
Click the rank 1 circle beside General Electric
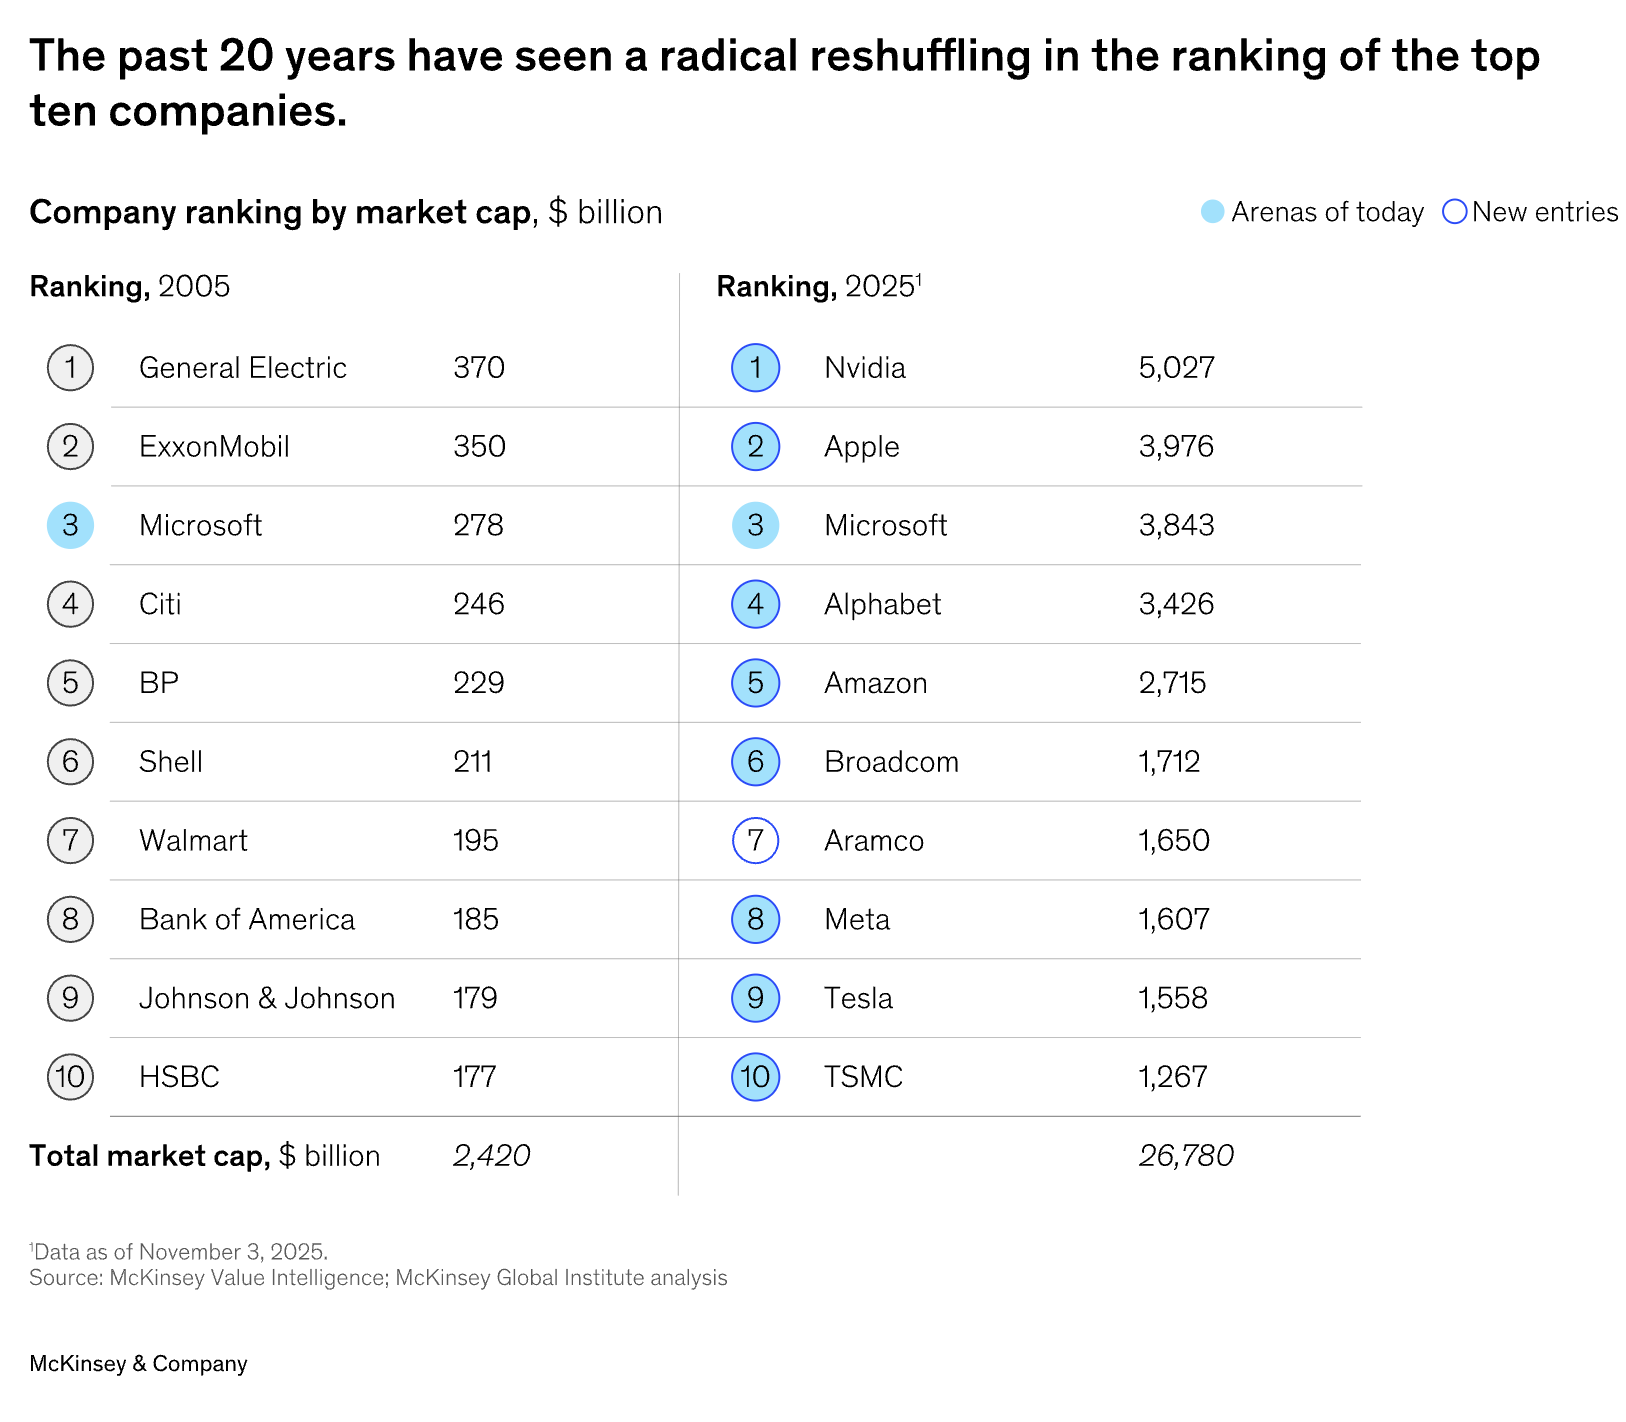click(70, 368)
